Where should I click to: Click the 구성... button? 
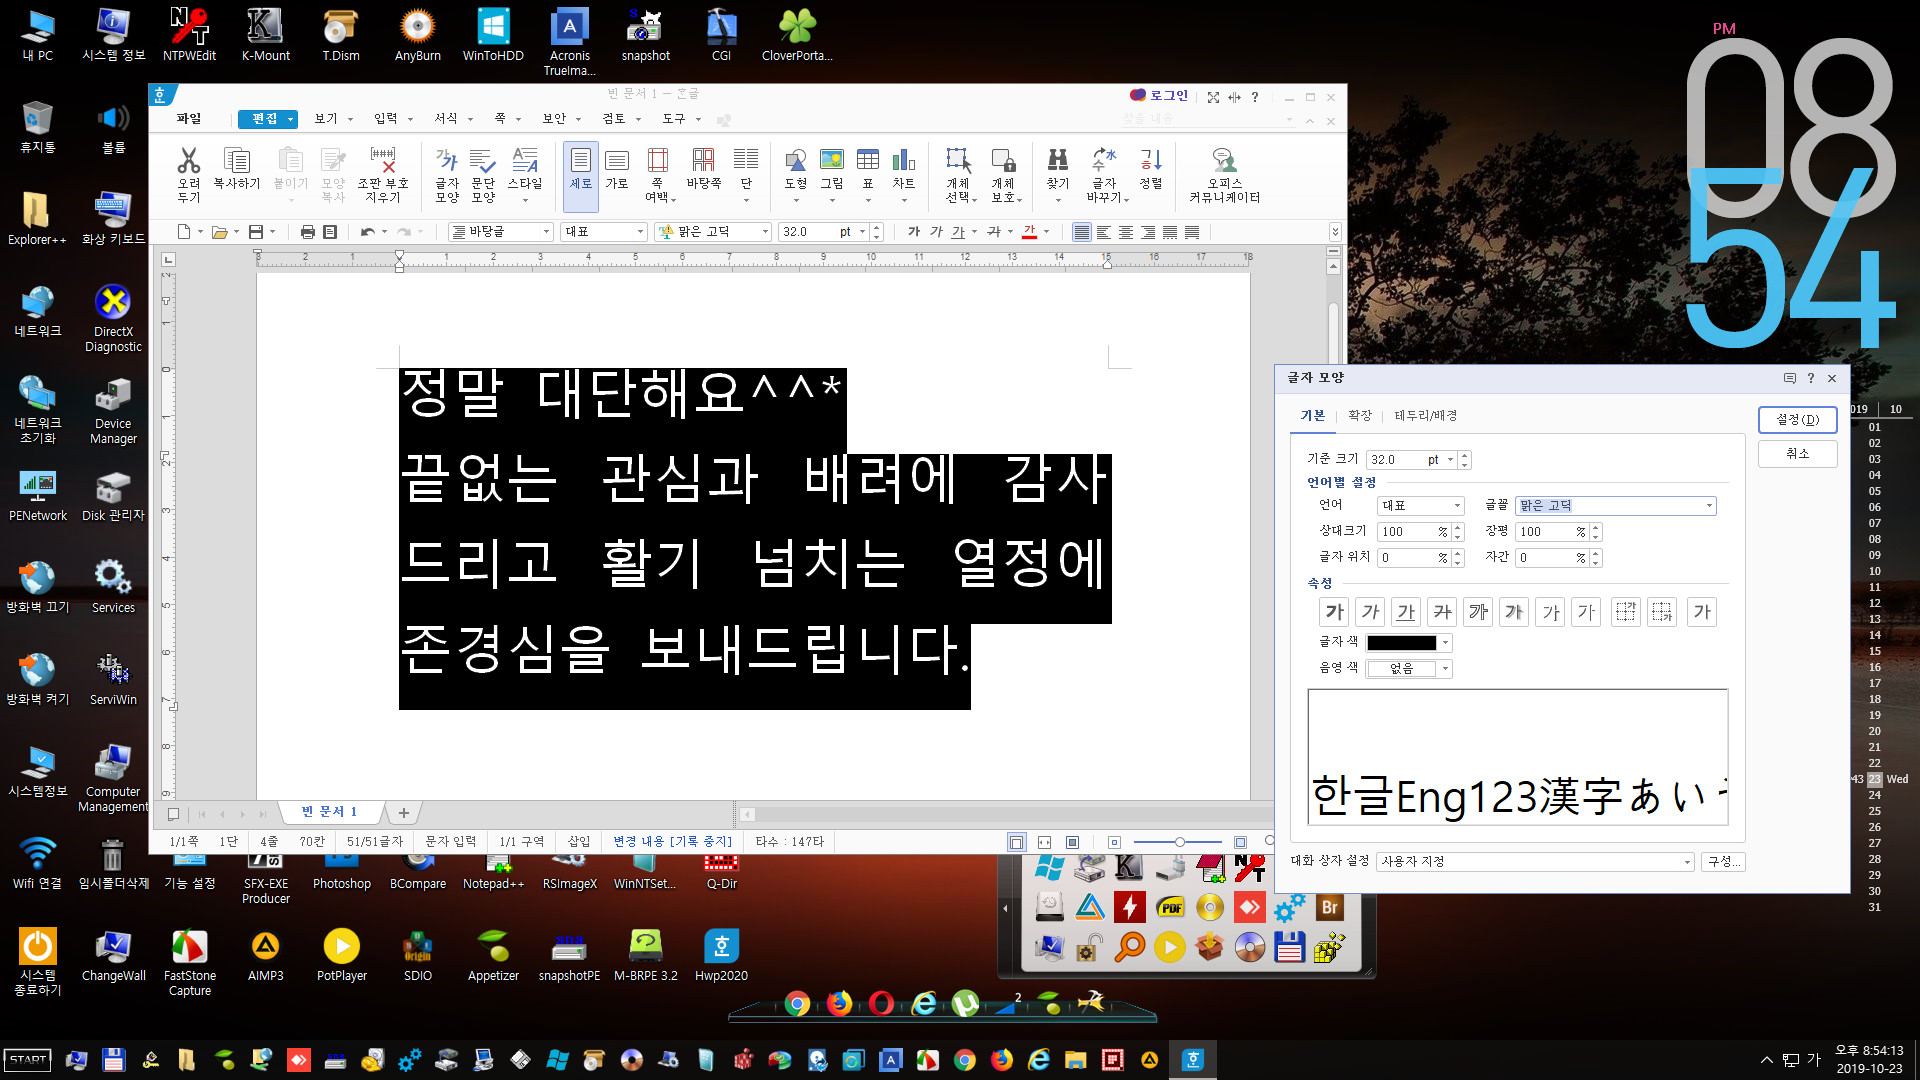(1723, 862)
